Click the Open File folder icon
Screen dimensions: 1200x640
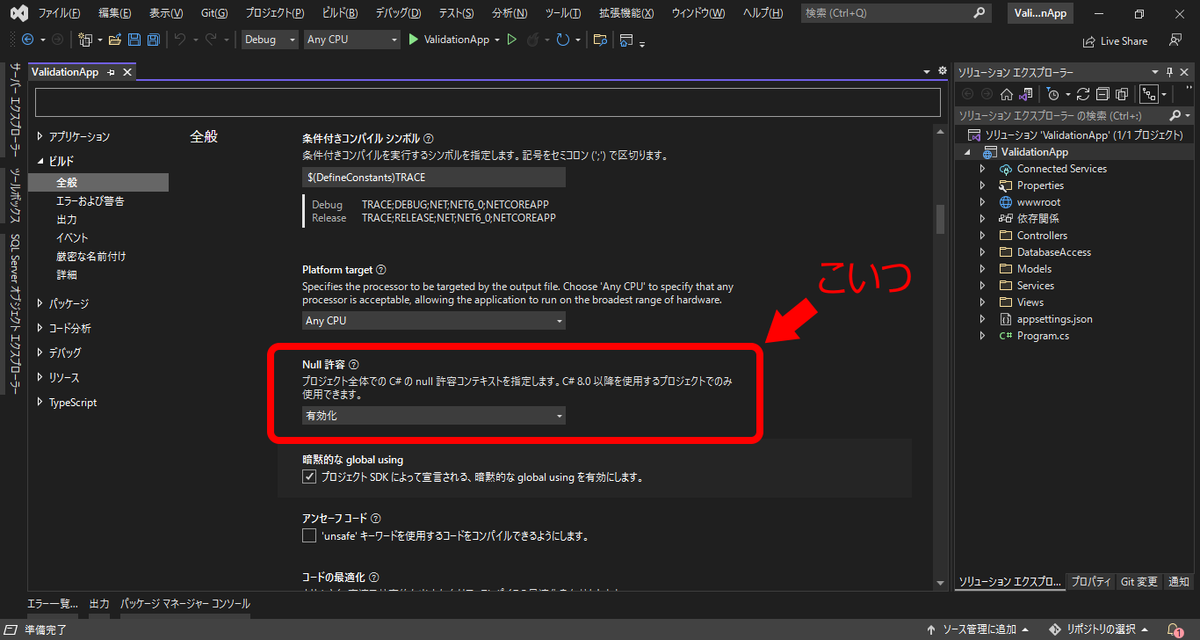[x=115, y=40]
